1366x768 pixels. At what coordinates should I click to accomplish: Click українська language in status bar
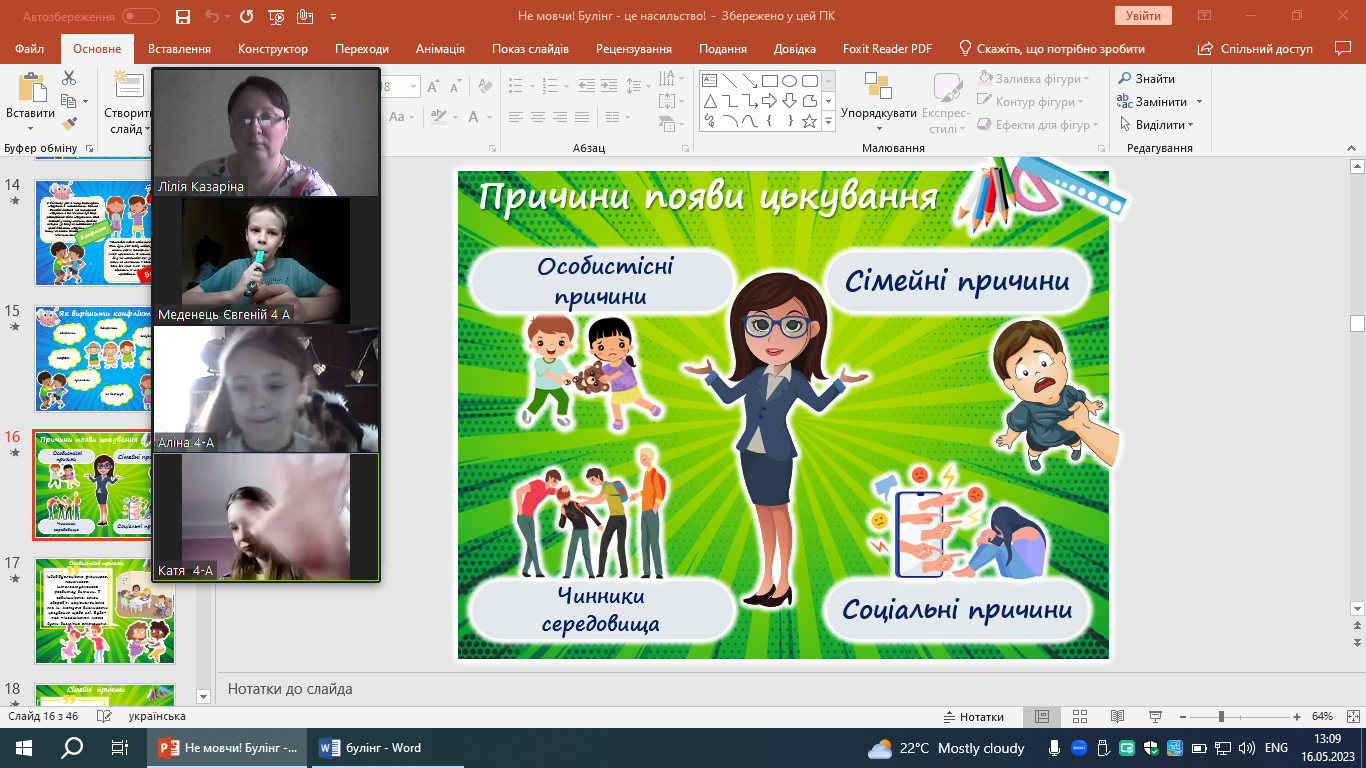click(157, 717)
